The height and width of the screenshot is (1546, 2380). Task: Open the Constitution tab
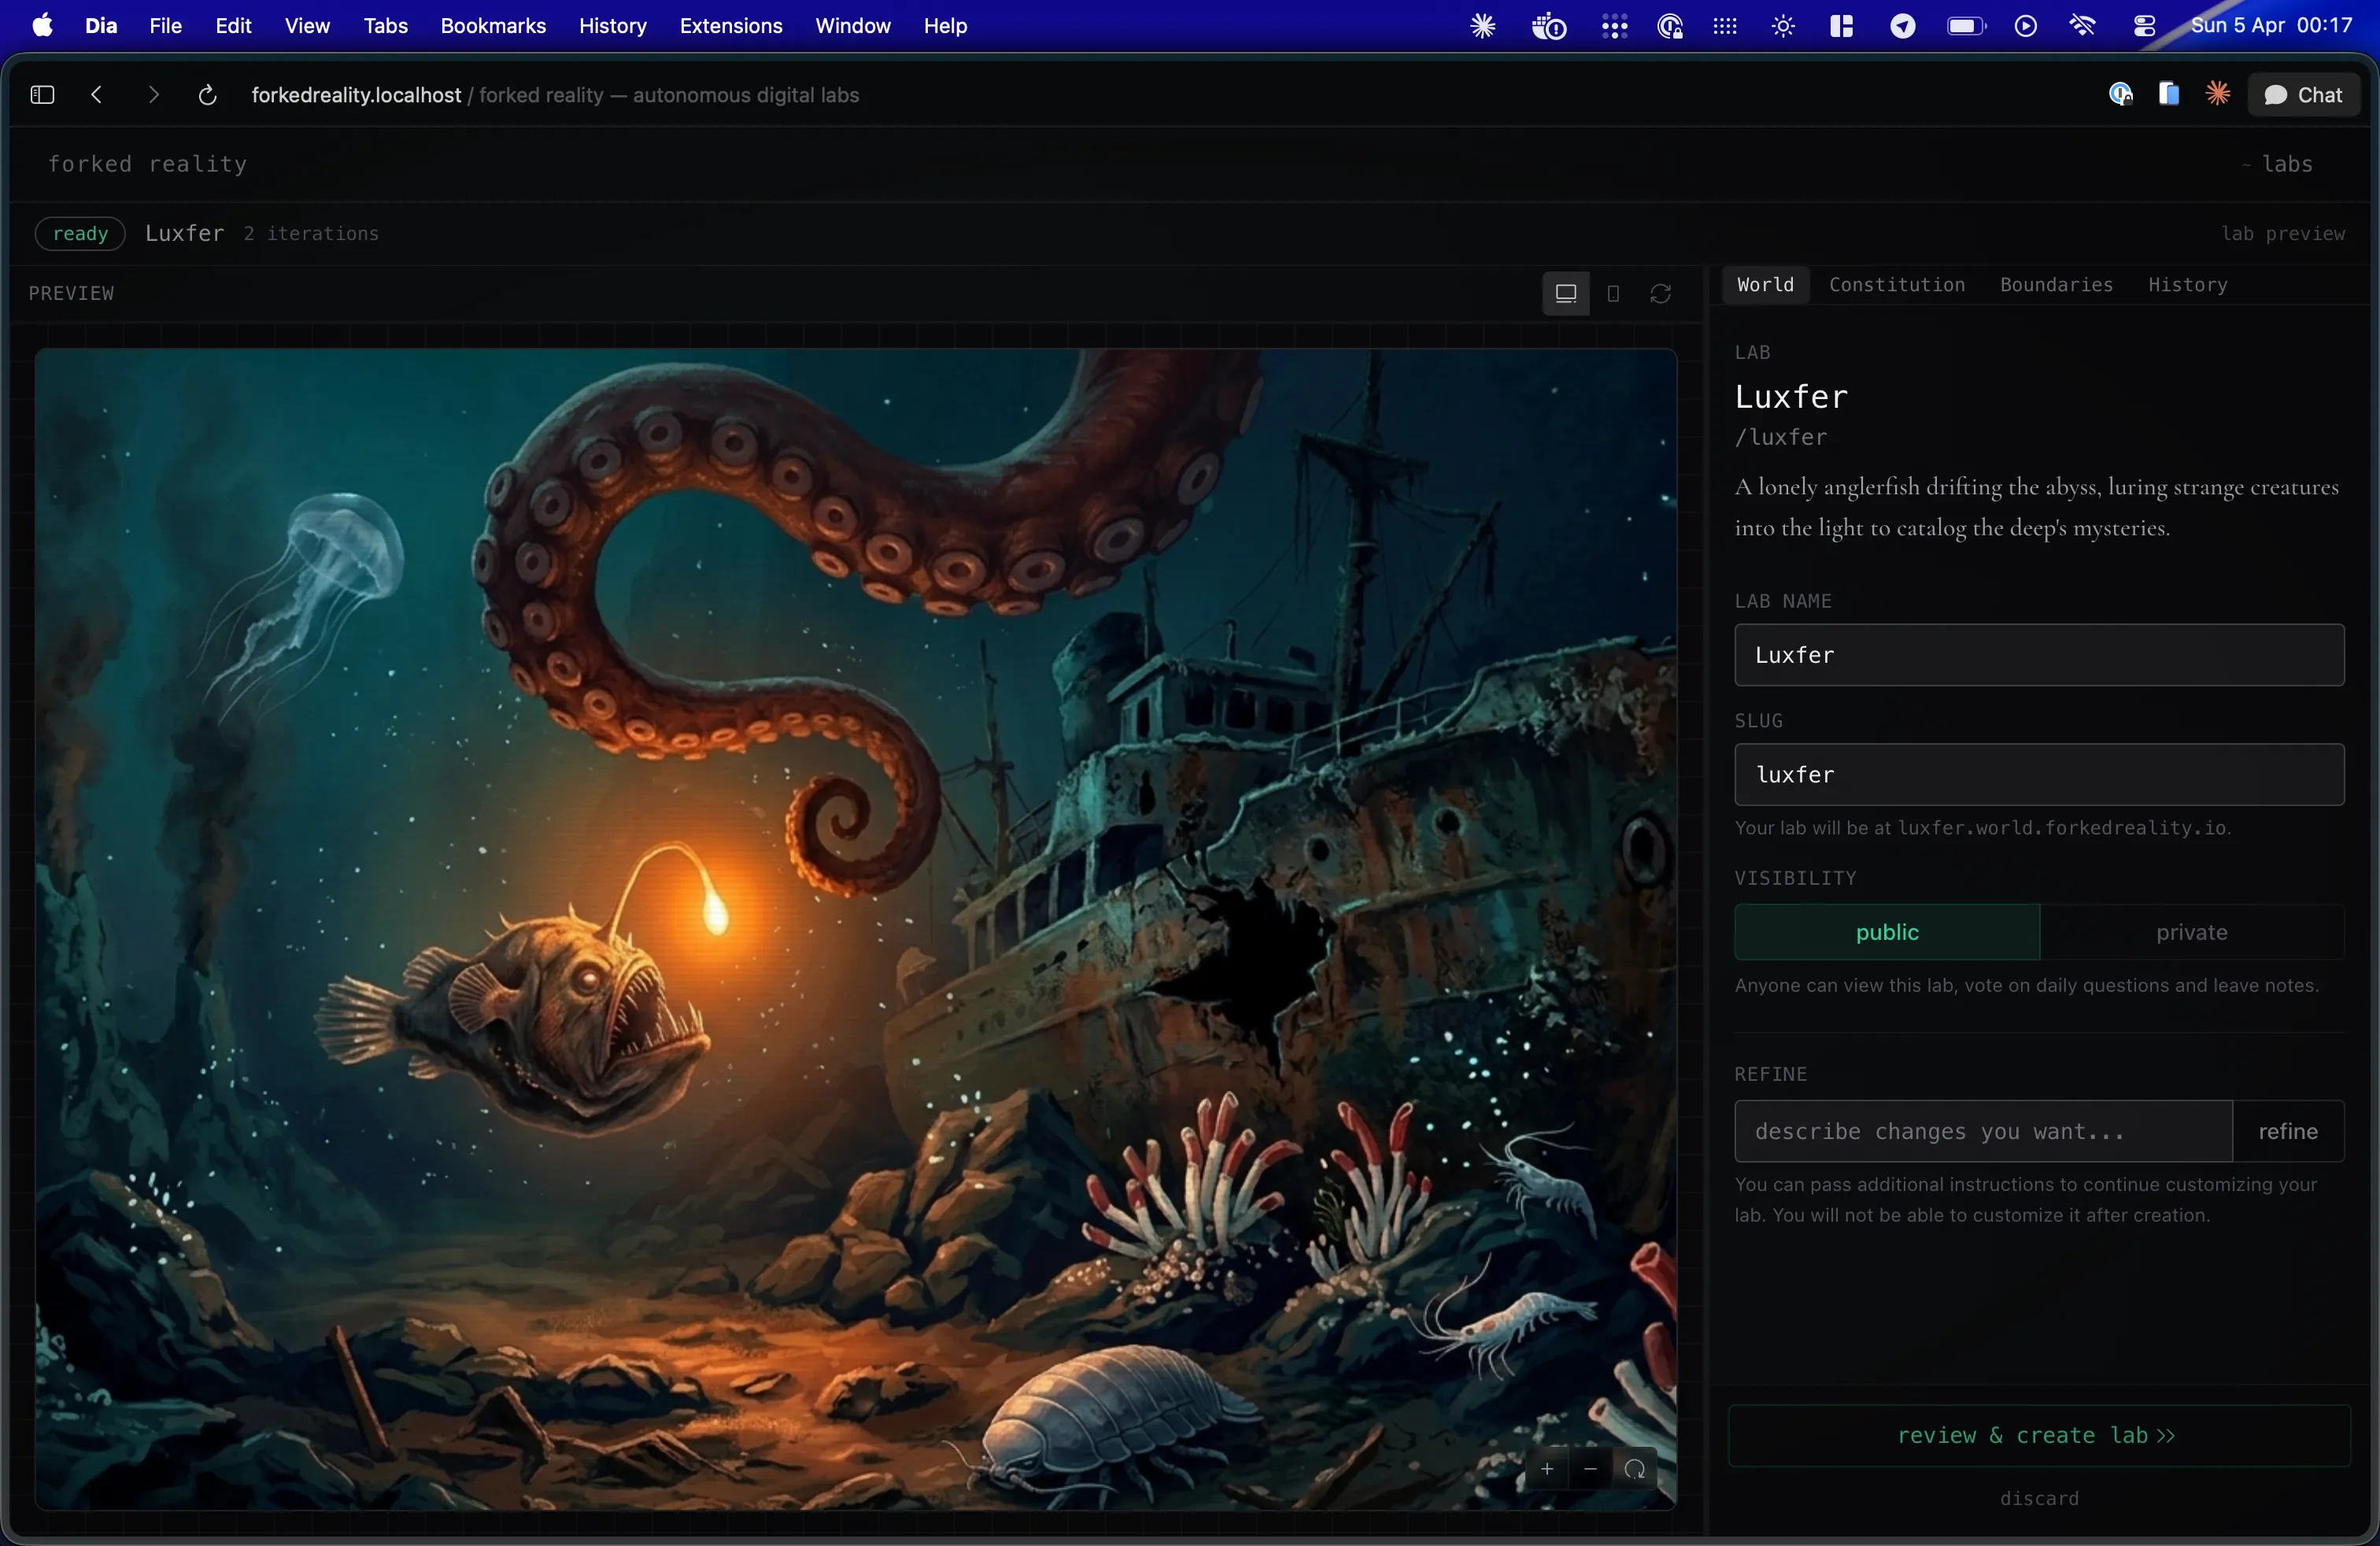[1896, 285]
